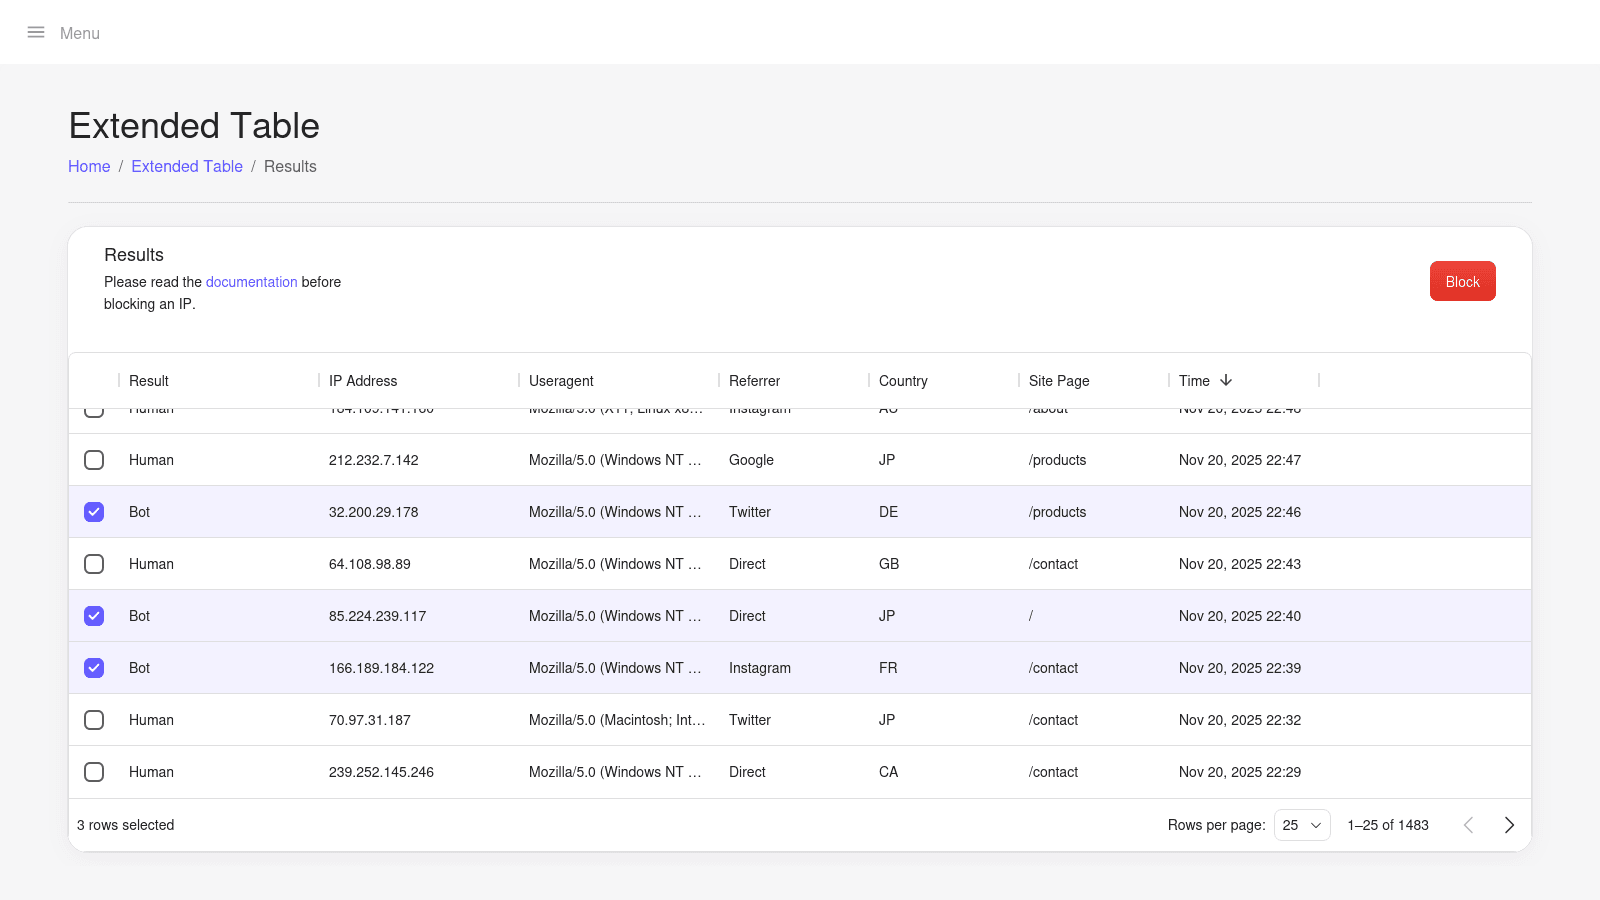Select checkbox for row 239.252.145.246
This screenshot has width=1600, height=900.
pyautogui.click(x=94, y=772)
